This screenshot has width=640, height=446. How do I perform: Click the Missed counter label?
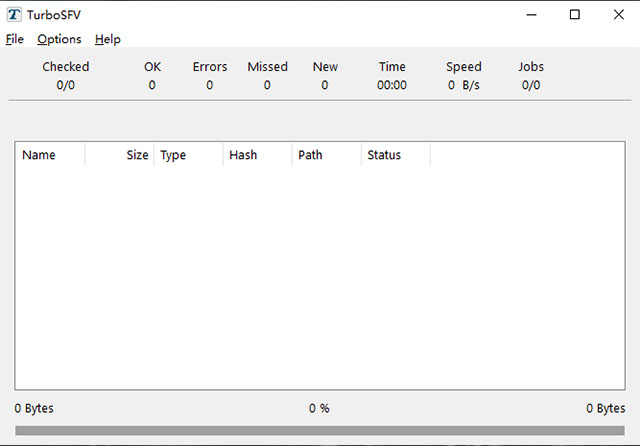tap(267, 67)
